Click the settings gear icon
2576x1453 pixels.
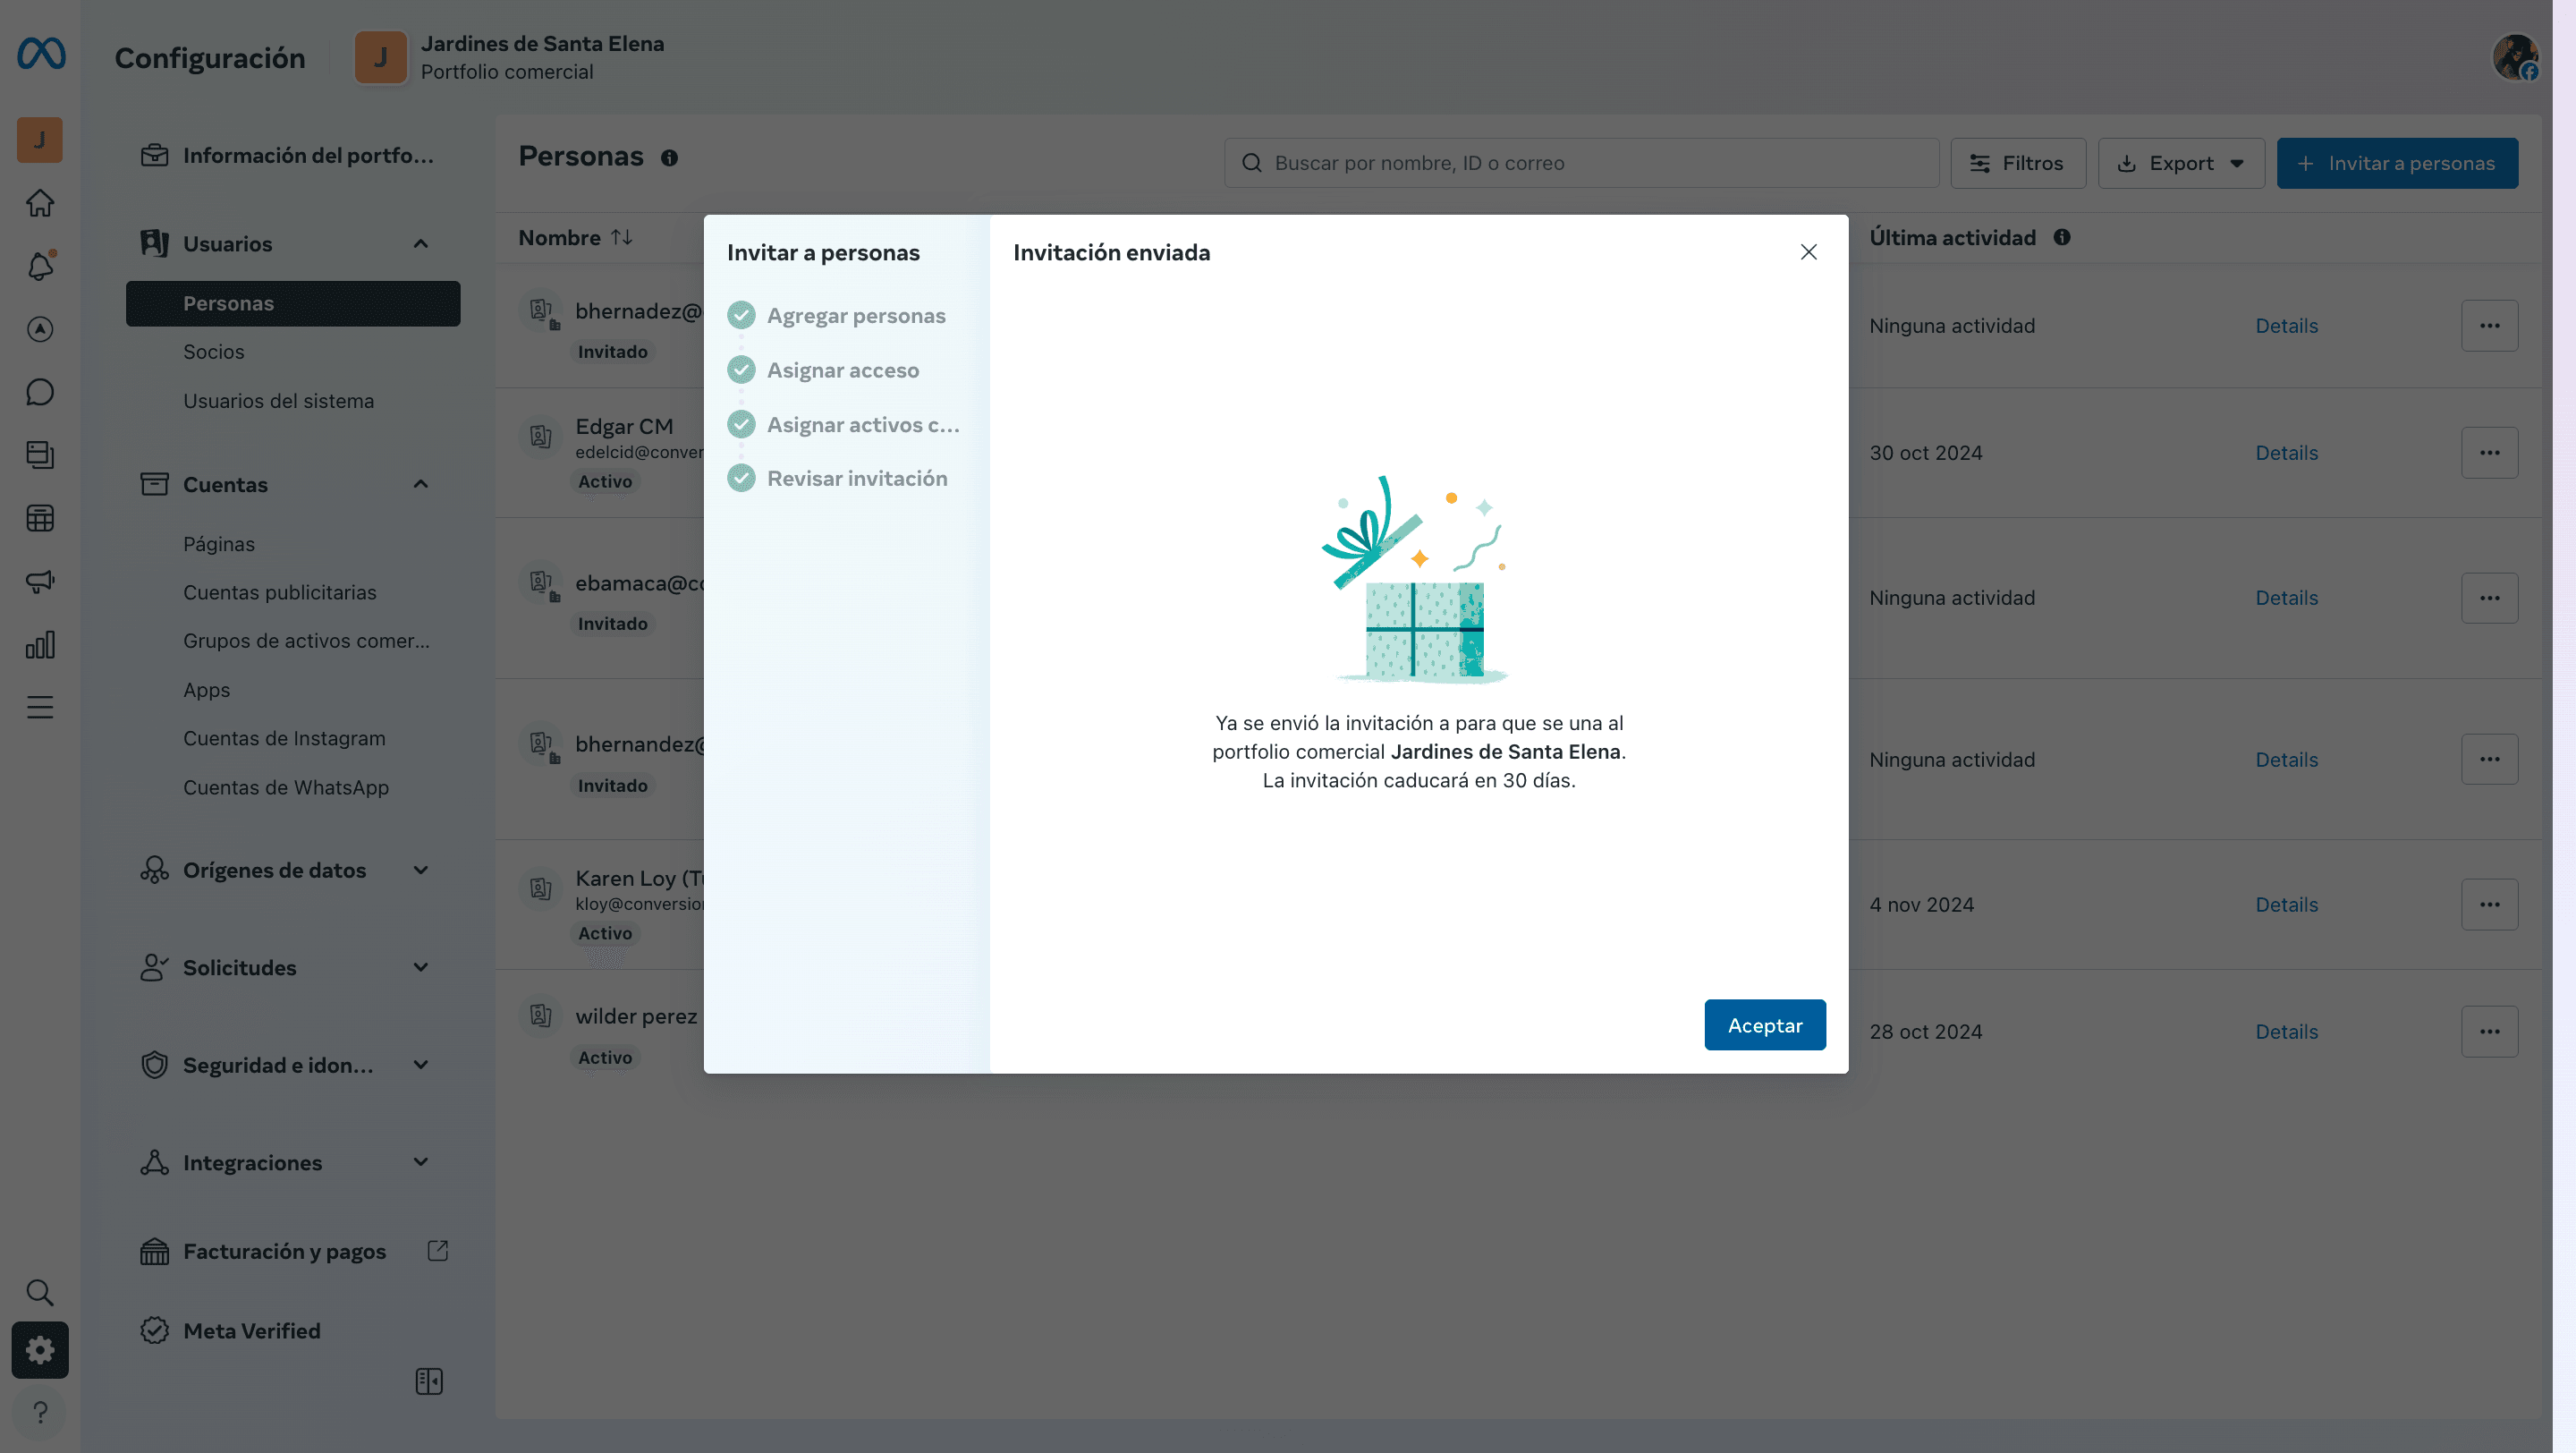point(40,1350)
